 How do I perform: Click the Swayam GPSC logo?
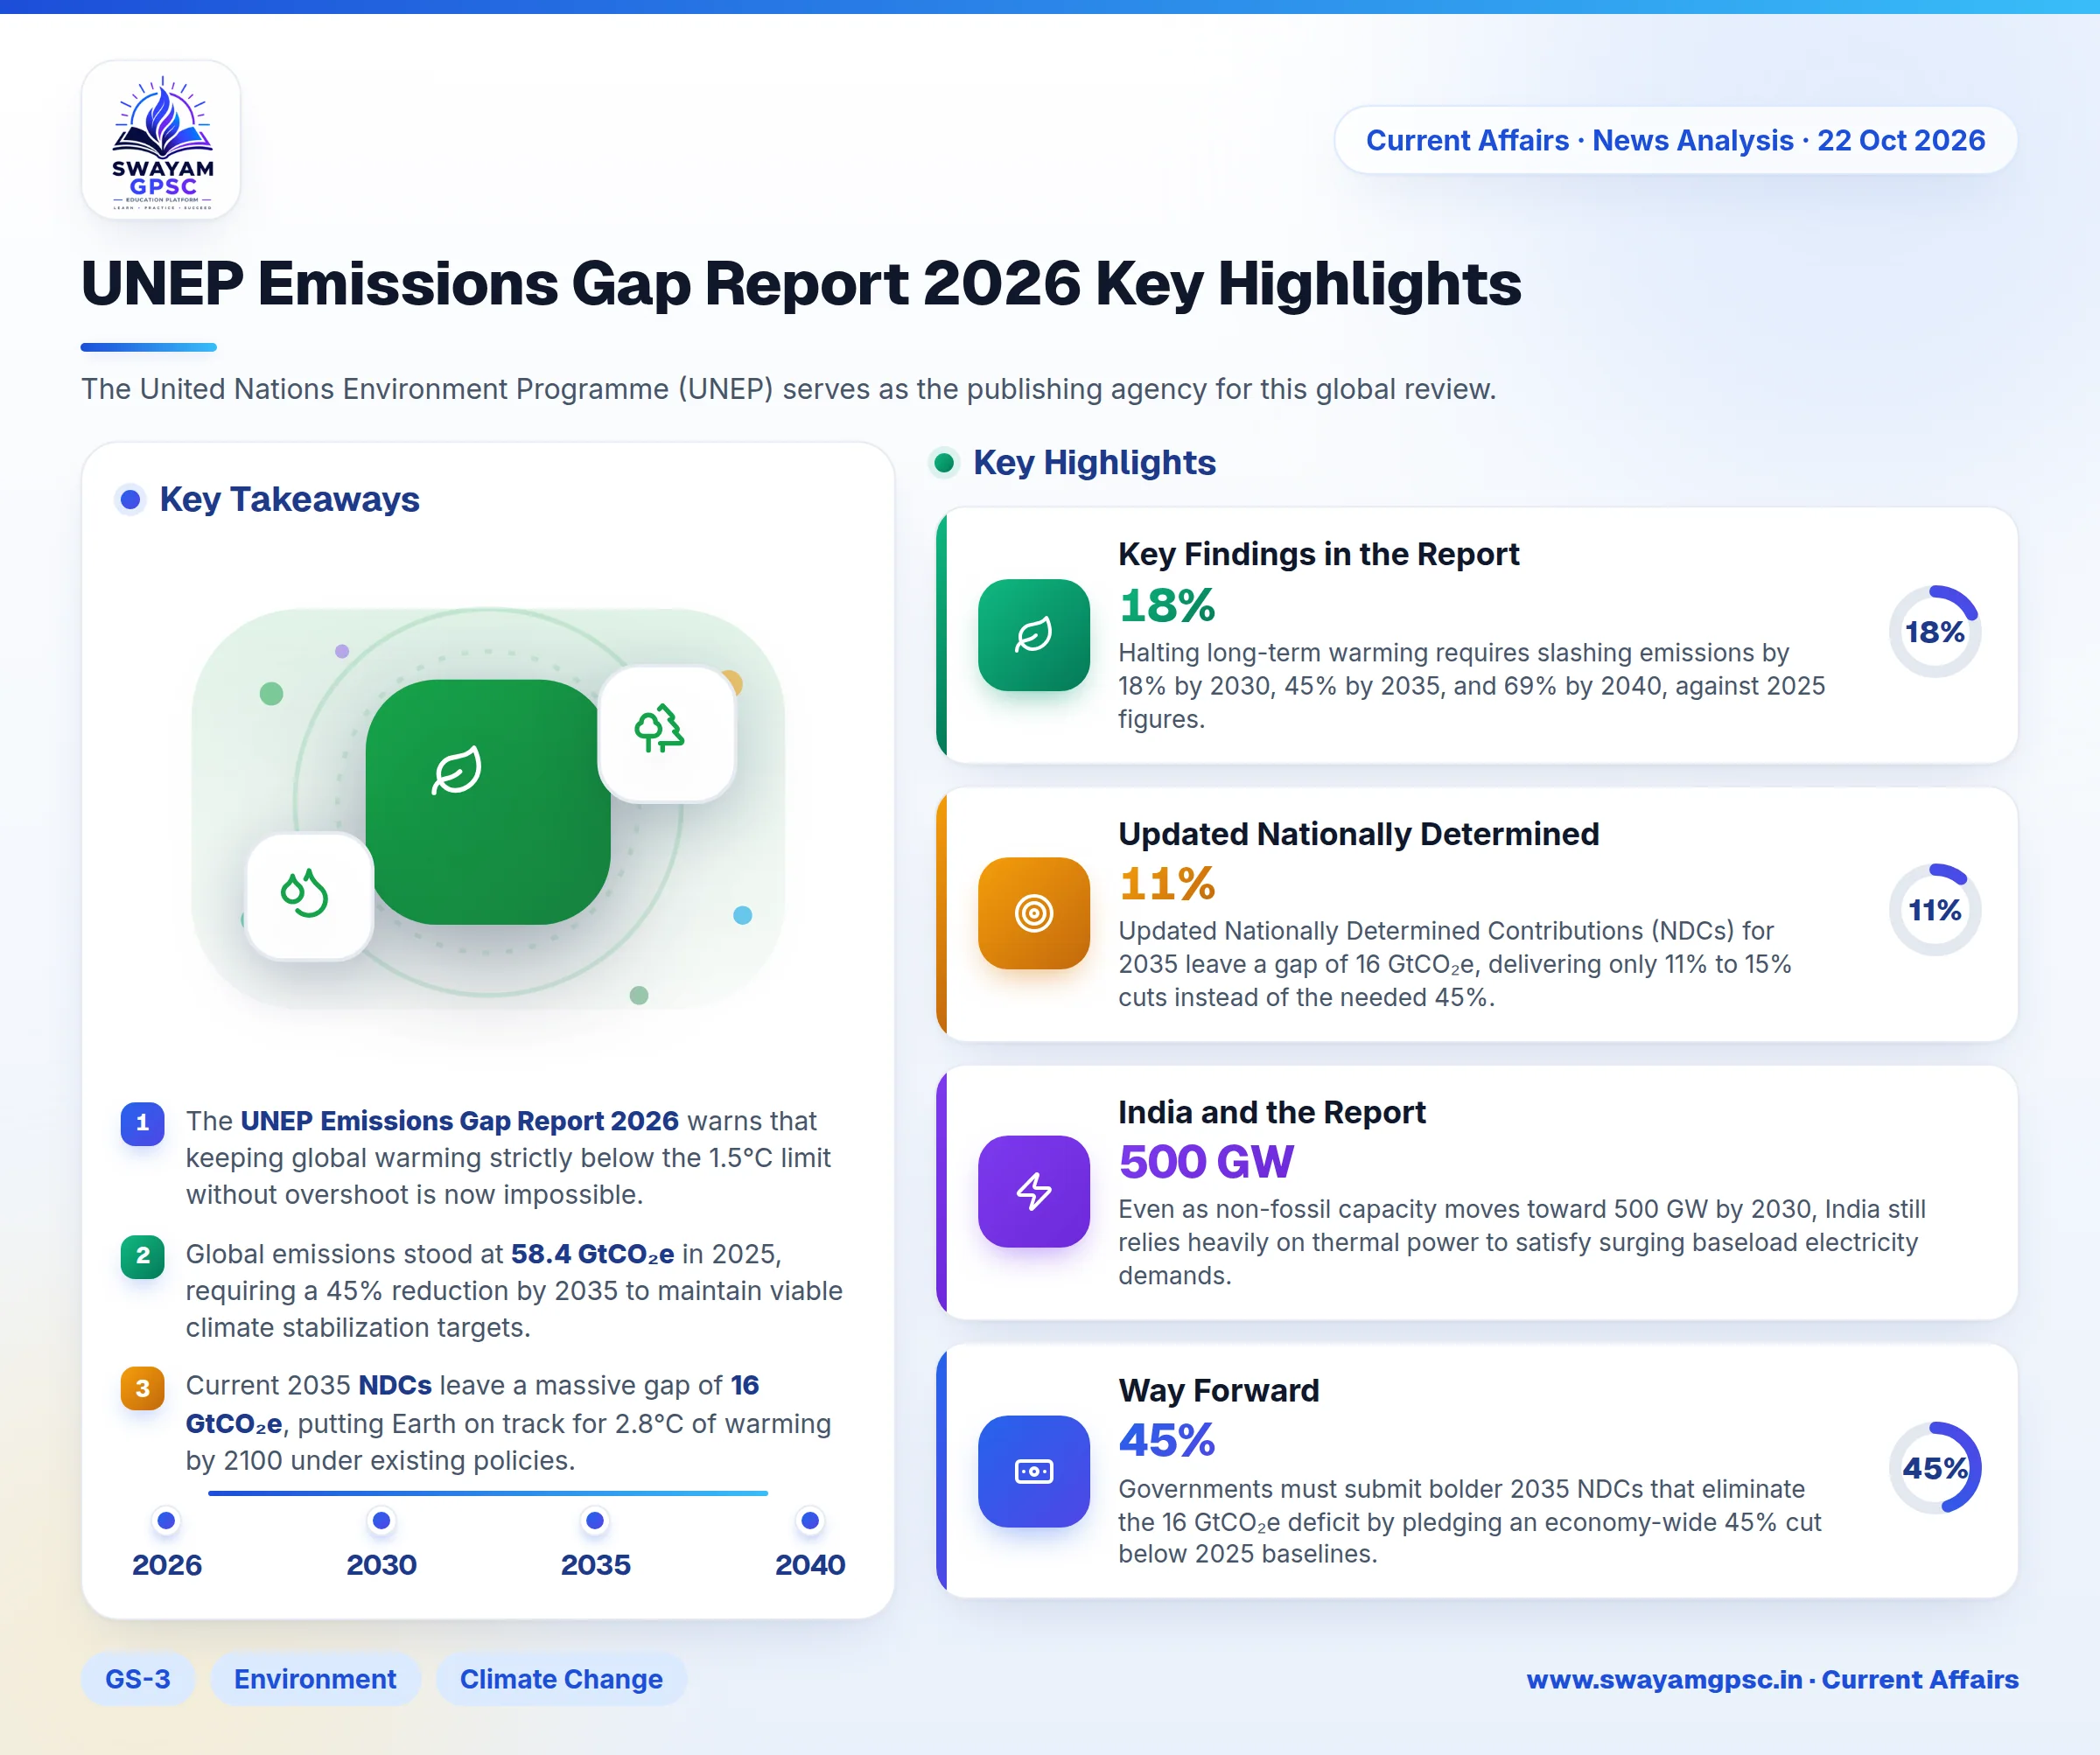(161, 140)
